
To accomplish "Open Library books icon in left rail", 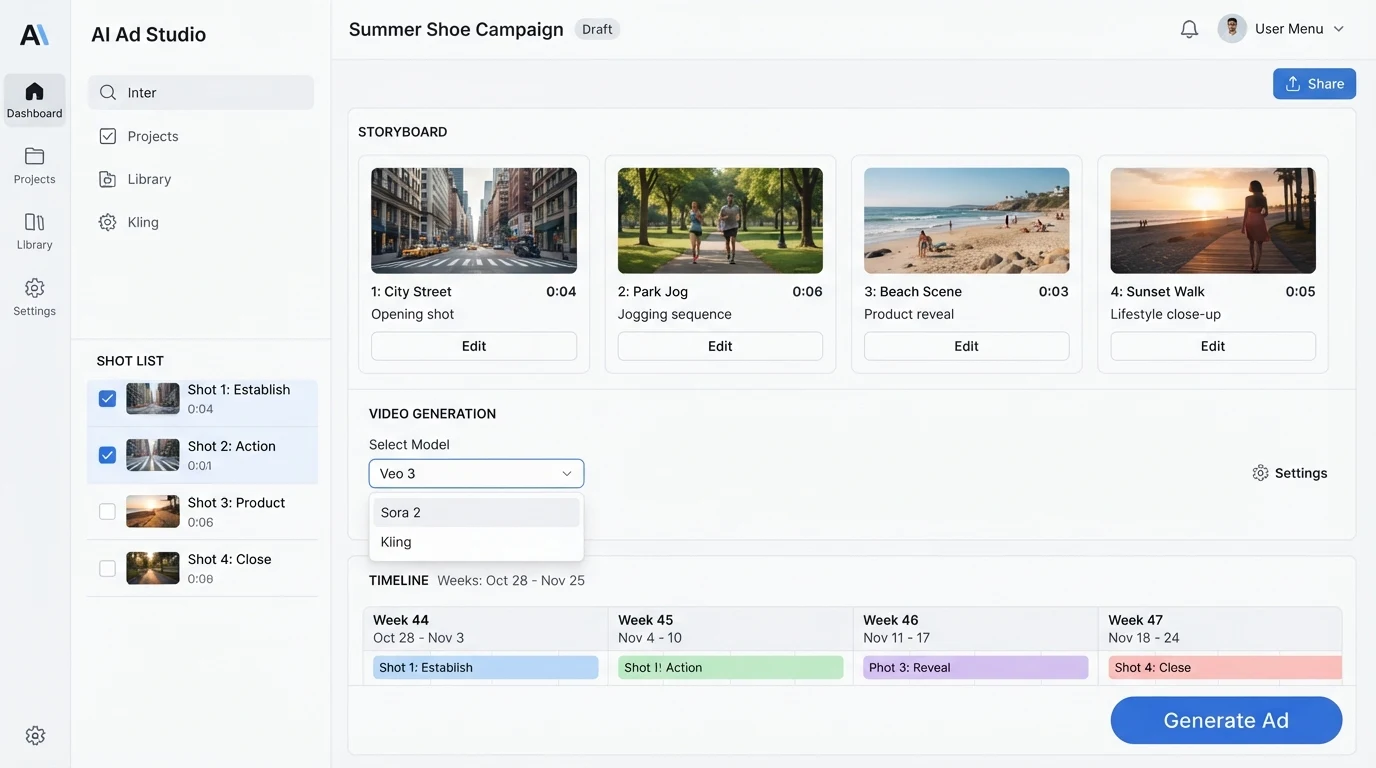I will coord(34,222).
